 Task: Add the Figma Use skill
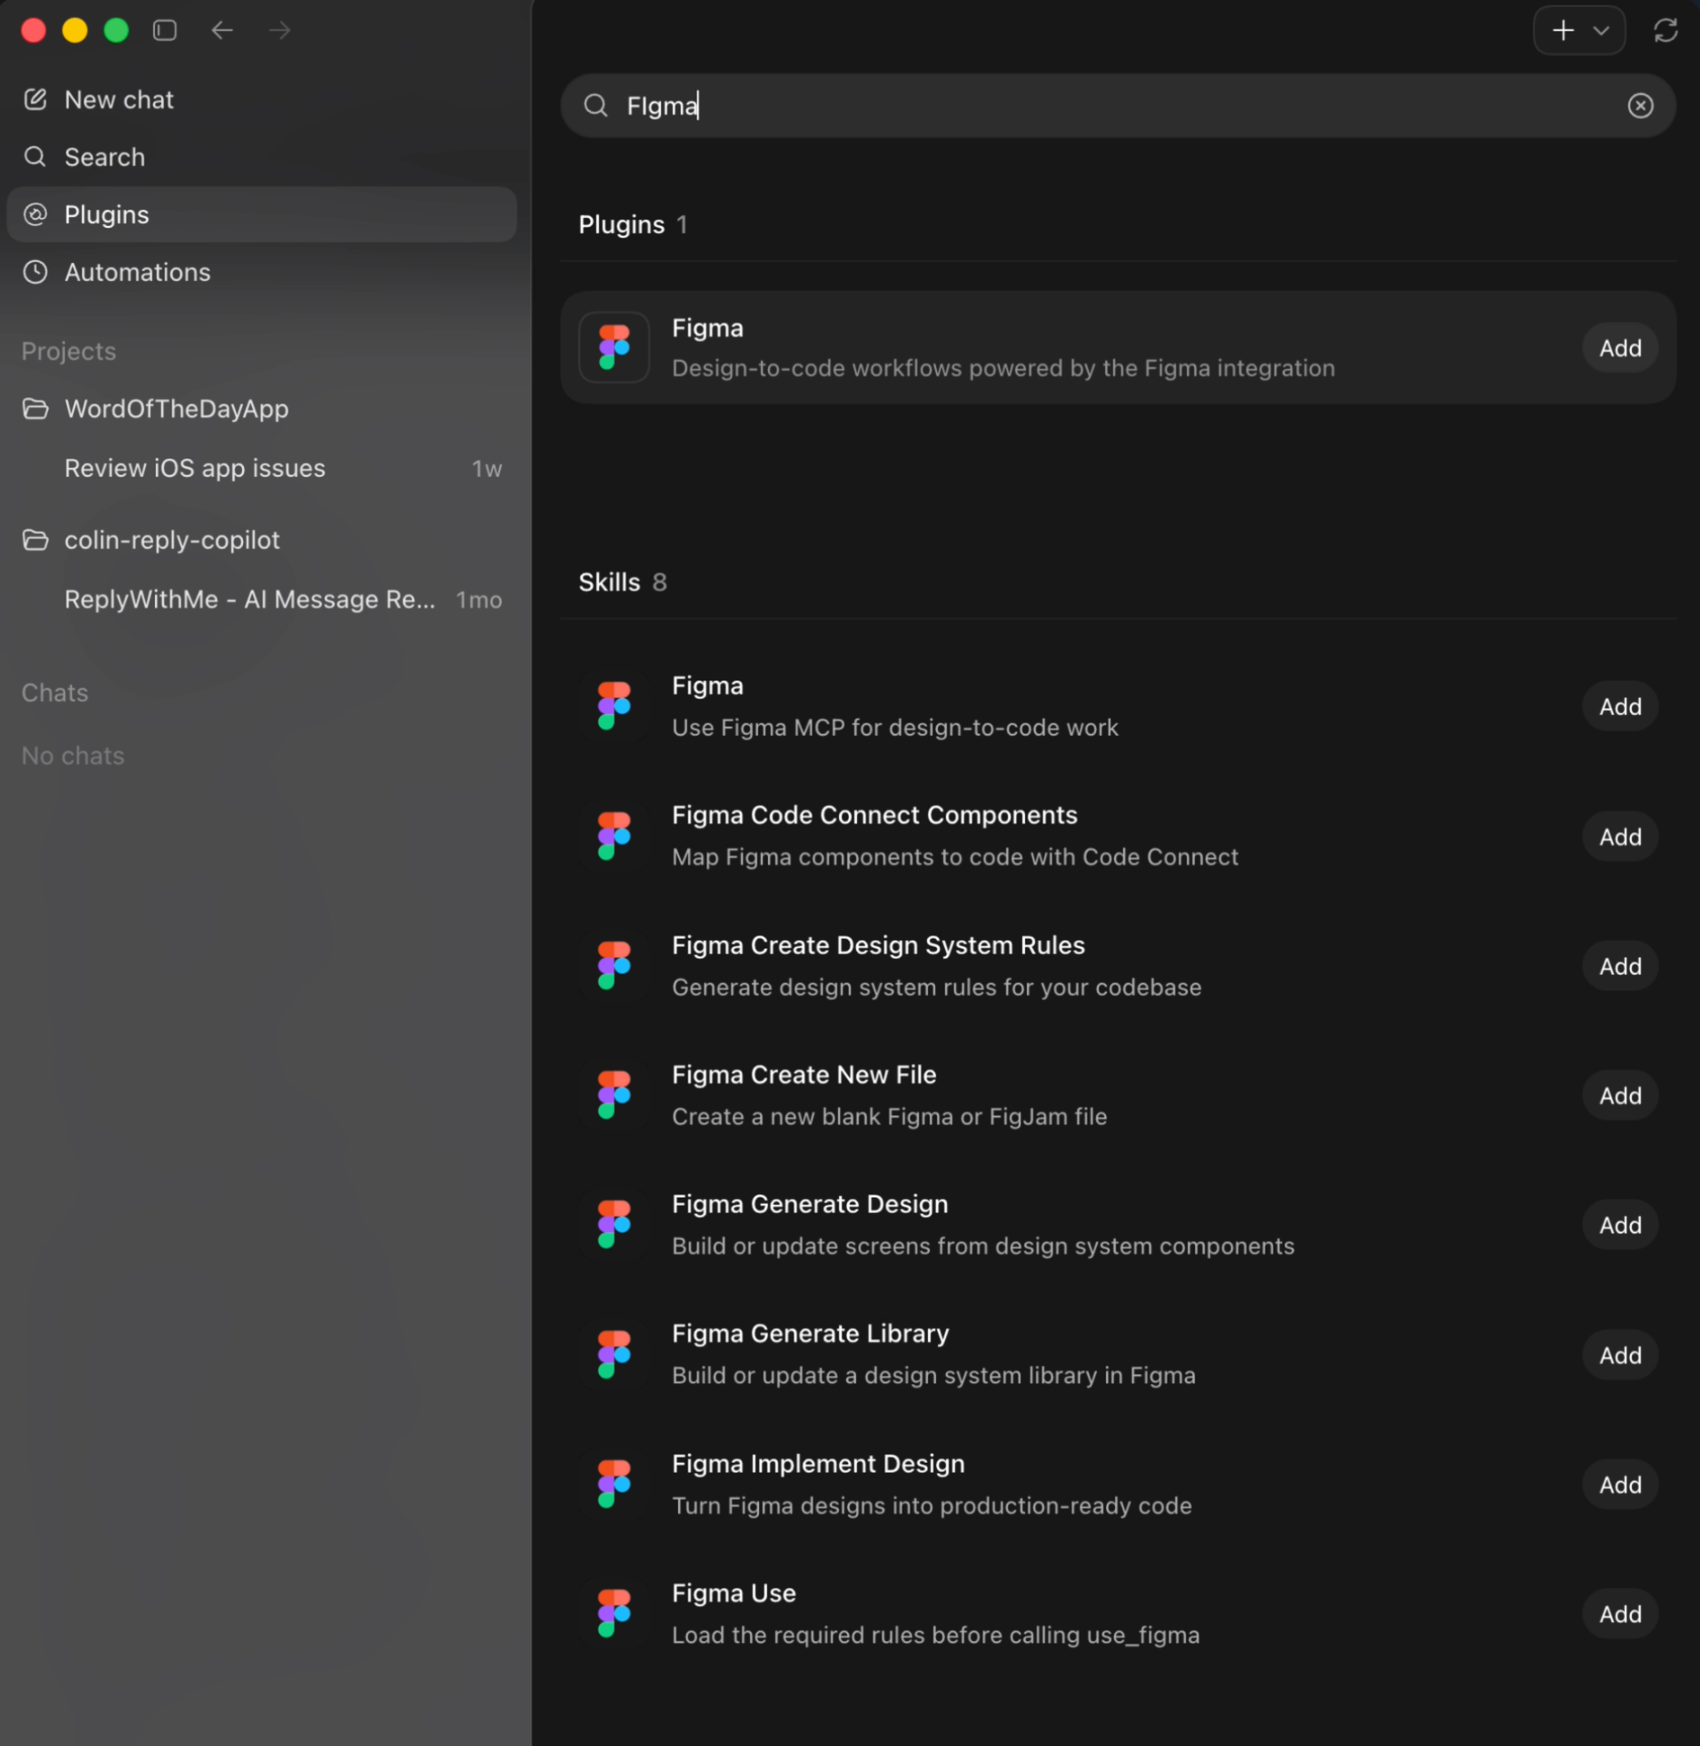(1620, 1614)
